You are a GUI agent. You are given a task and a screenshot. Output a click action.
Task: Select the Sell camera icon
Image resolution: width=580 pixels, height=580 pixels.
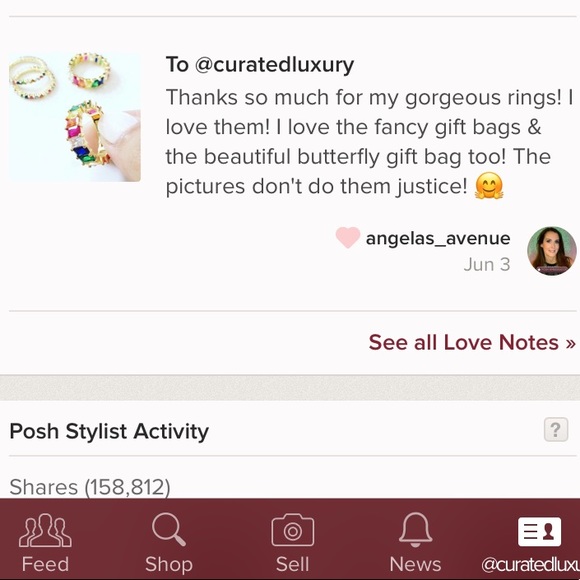click(x=293, y=530)
